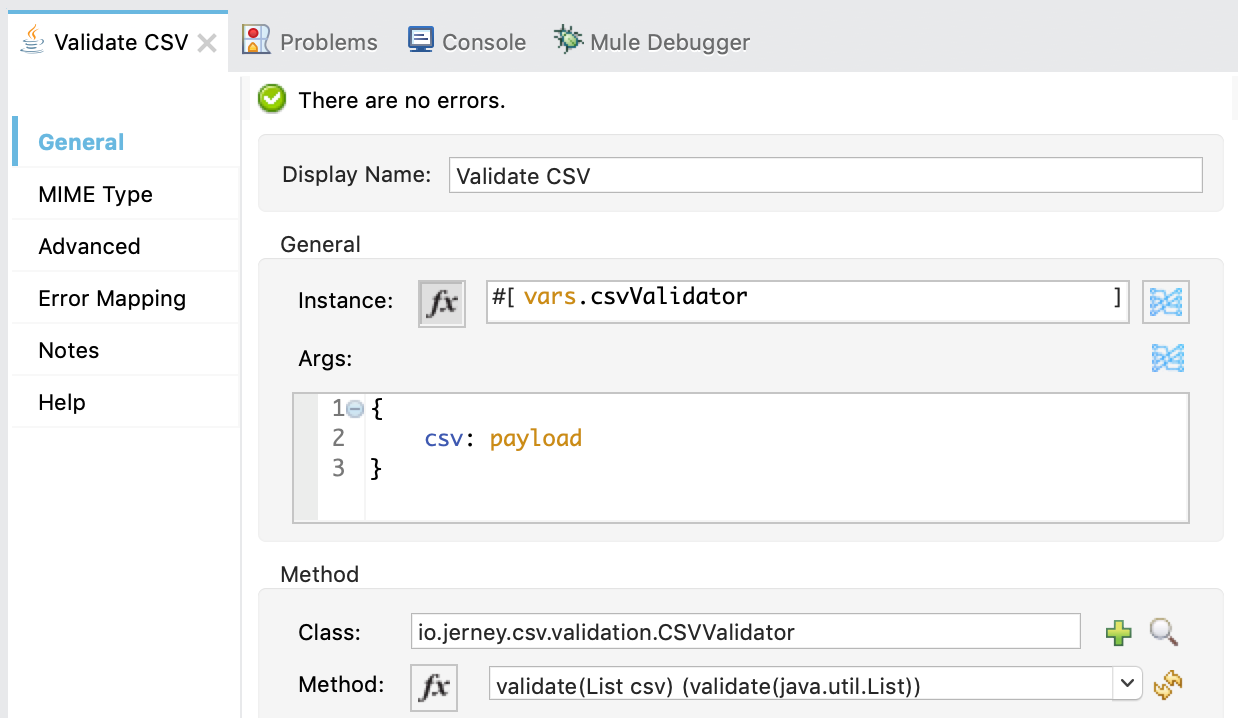Open expression mapper icon beside Args label
The image size is (1238, 718).
click(1166, 358)
